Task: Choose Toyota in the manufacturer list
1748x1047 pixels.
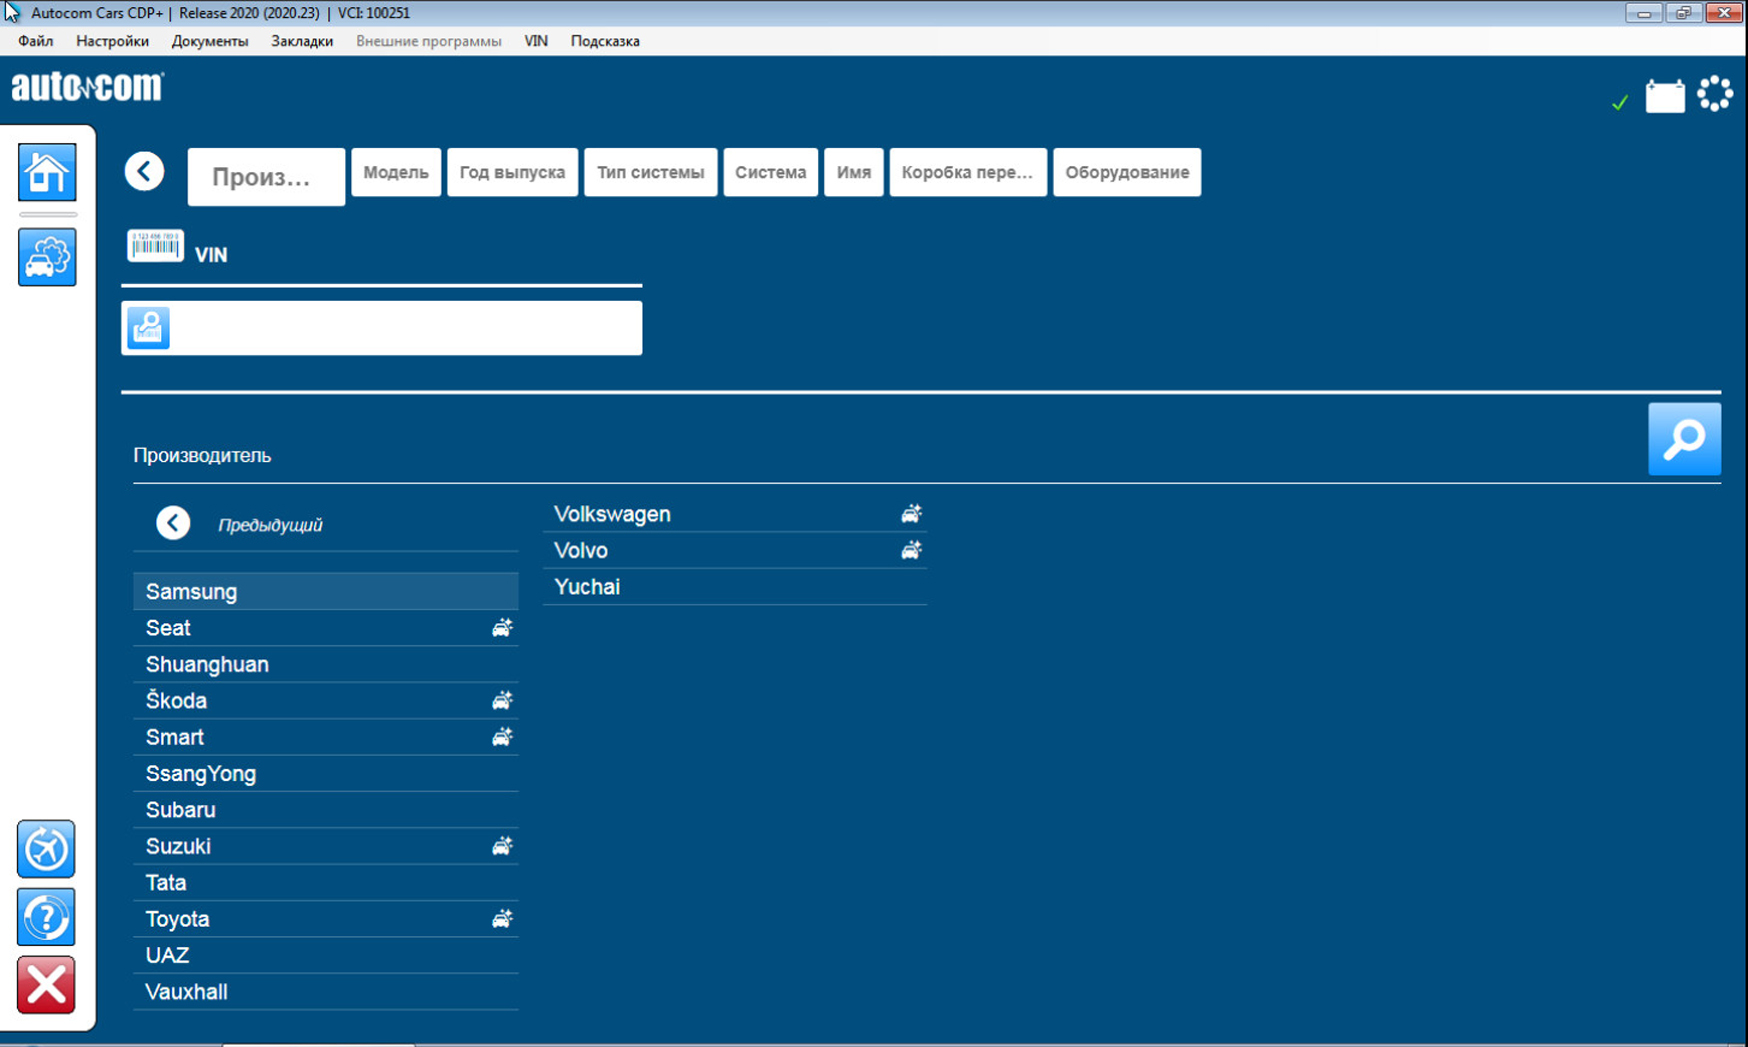Action: 178,919
